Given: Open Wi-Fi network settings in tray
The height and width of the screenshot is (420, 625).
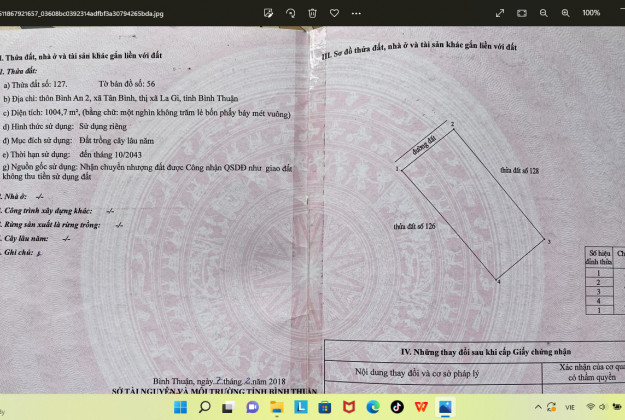Looking at the screenshot, I should 591,407.
